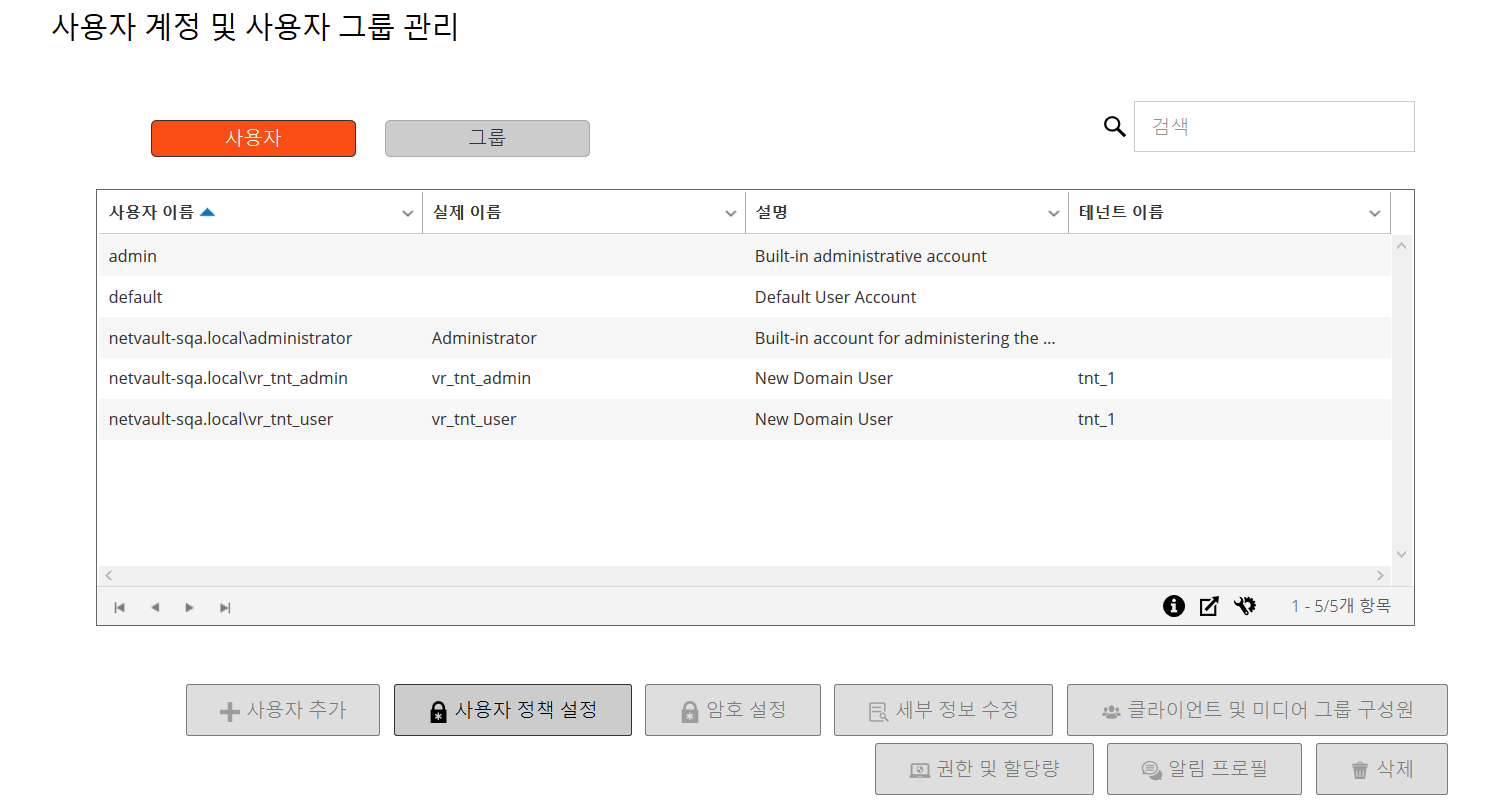Go to the first page of users
The width and height of the screenshot is (1487, 800).
tap(120, 607)
